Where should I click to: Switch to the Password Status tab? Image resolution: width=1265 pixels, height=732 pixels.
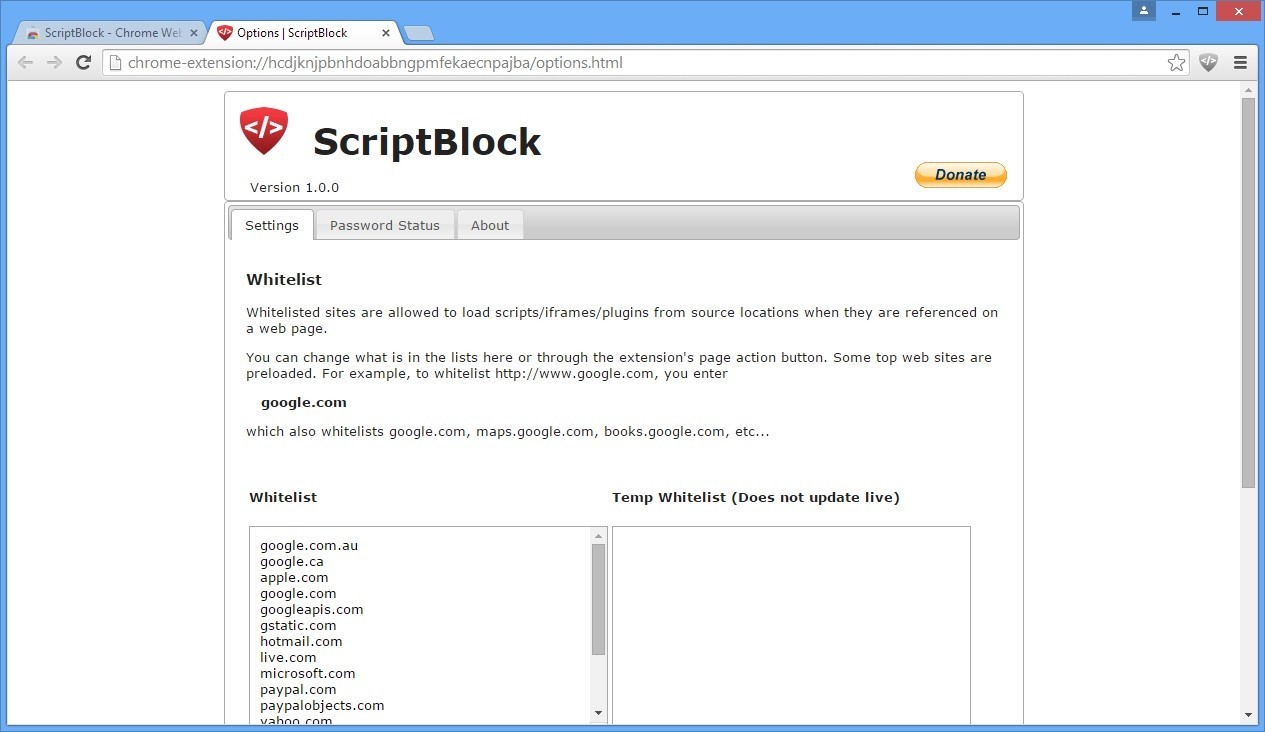[385, 225]
